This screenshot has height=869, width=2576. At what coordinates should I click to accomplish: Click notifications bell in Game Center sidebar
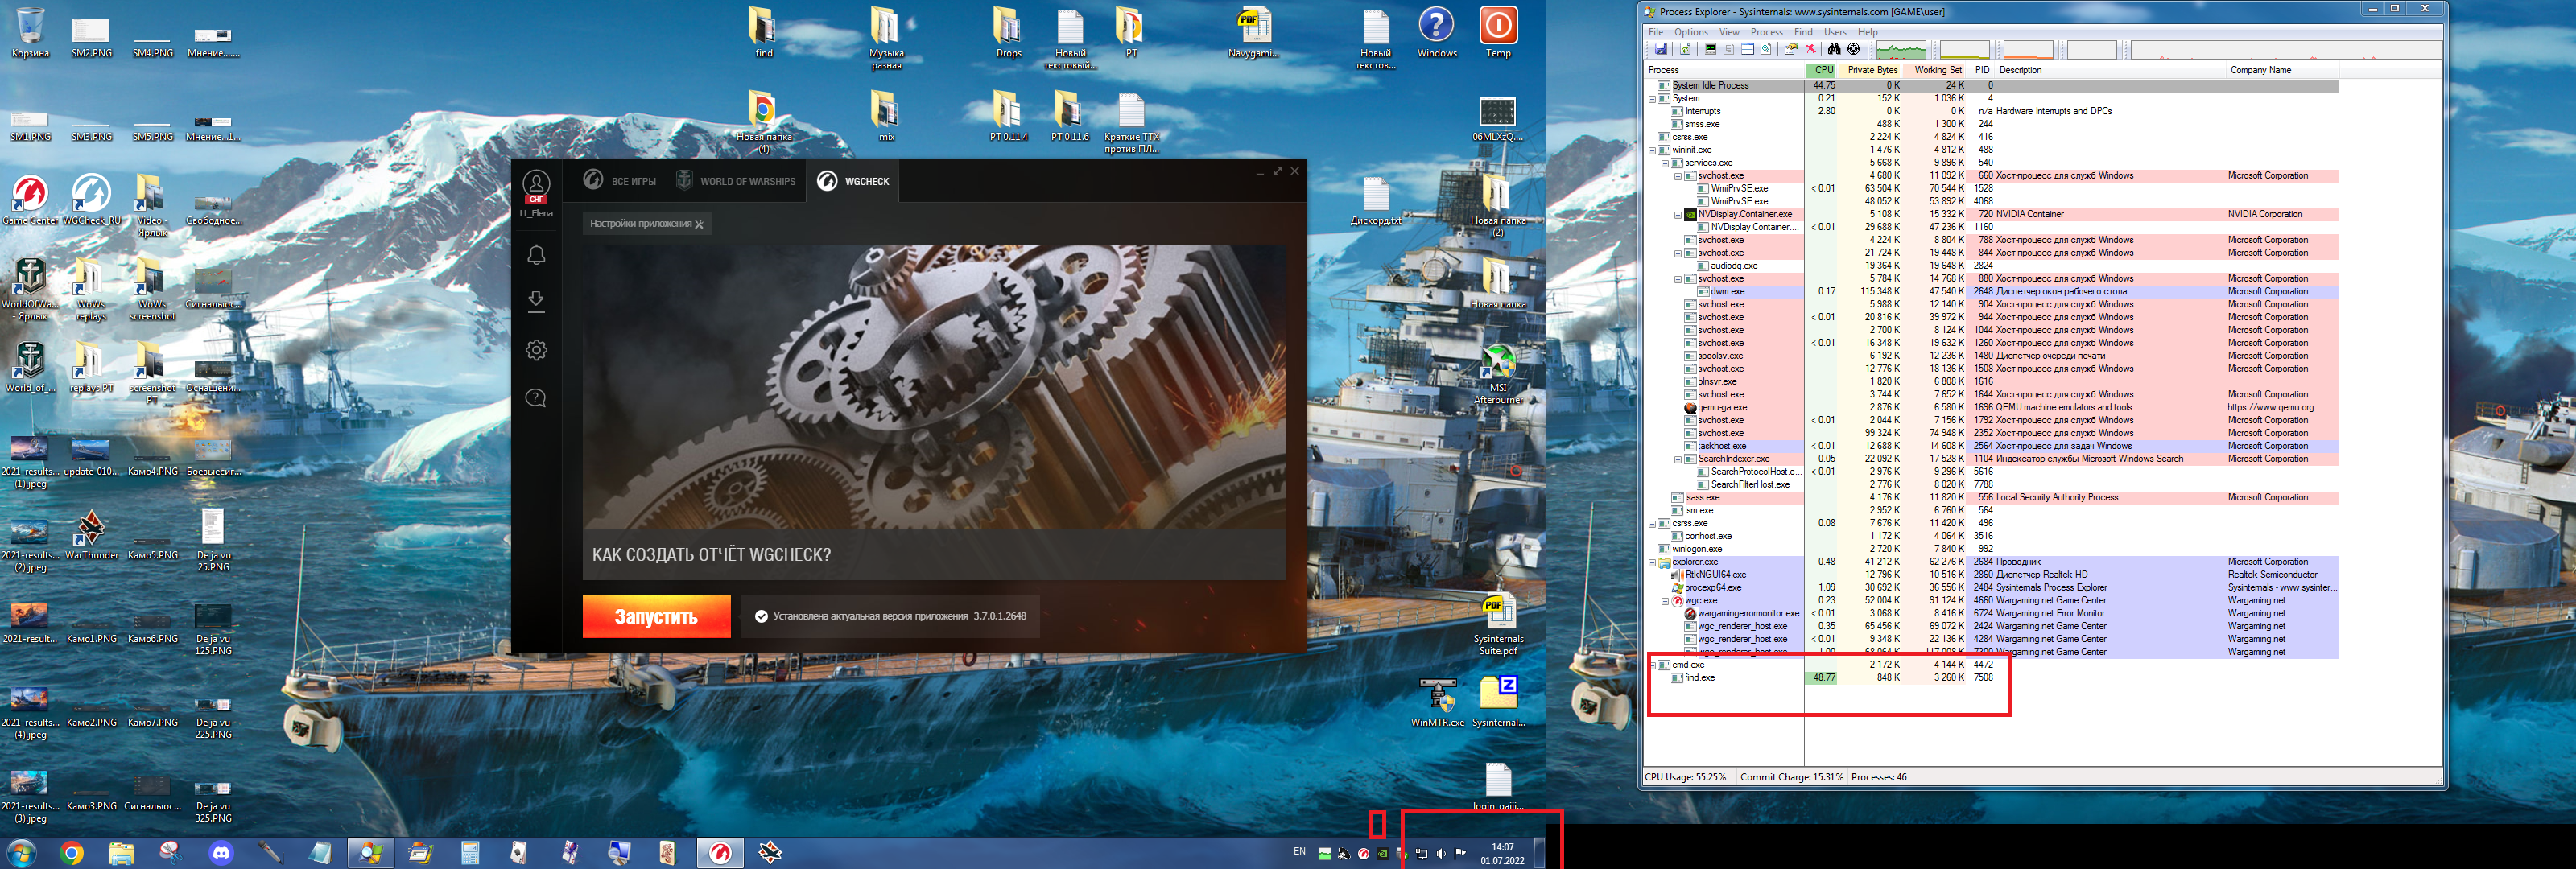pos(536,255)
